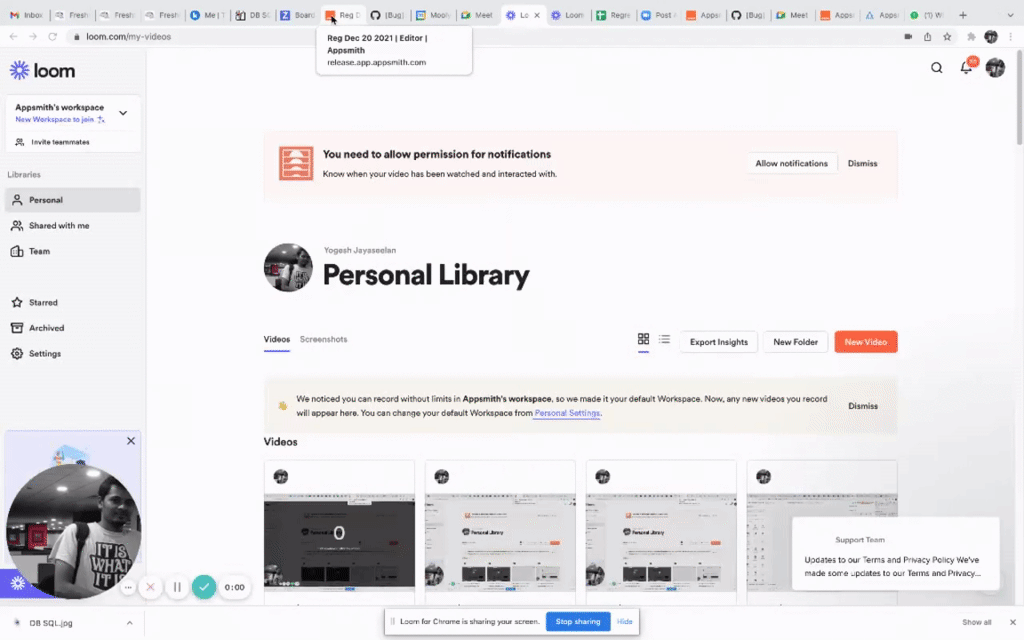Pause the Loom recording
The image size is (1024, 640).
coord(177,587)
